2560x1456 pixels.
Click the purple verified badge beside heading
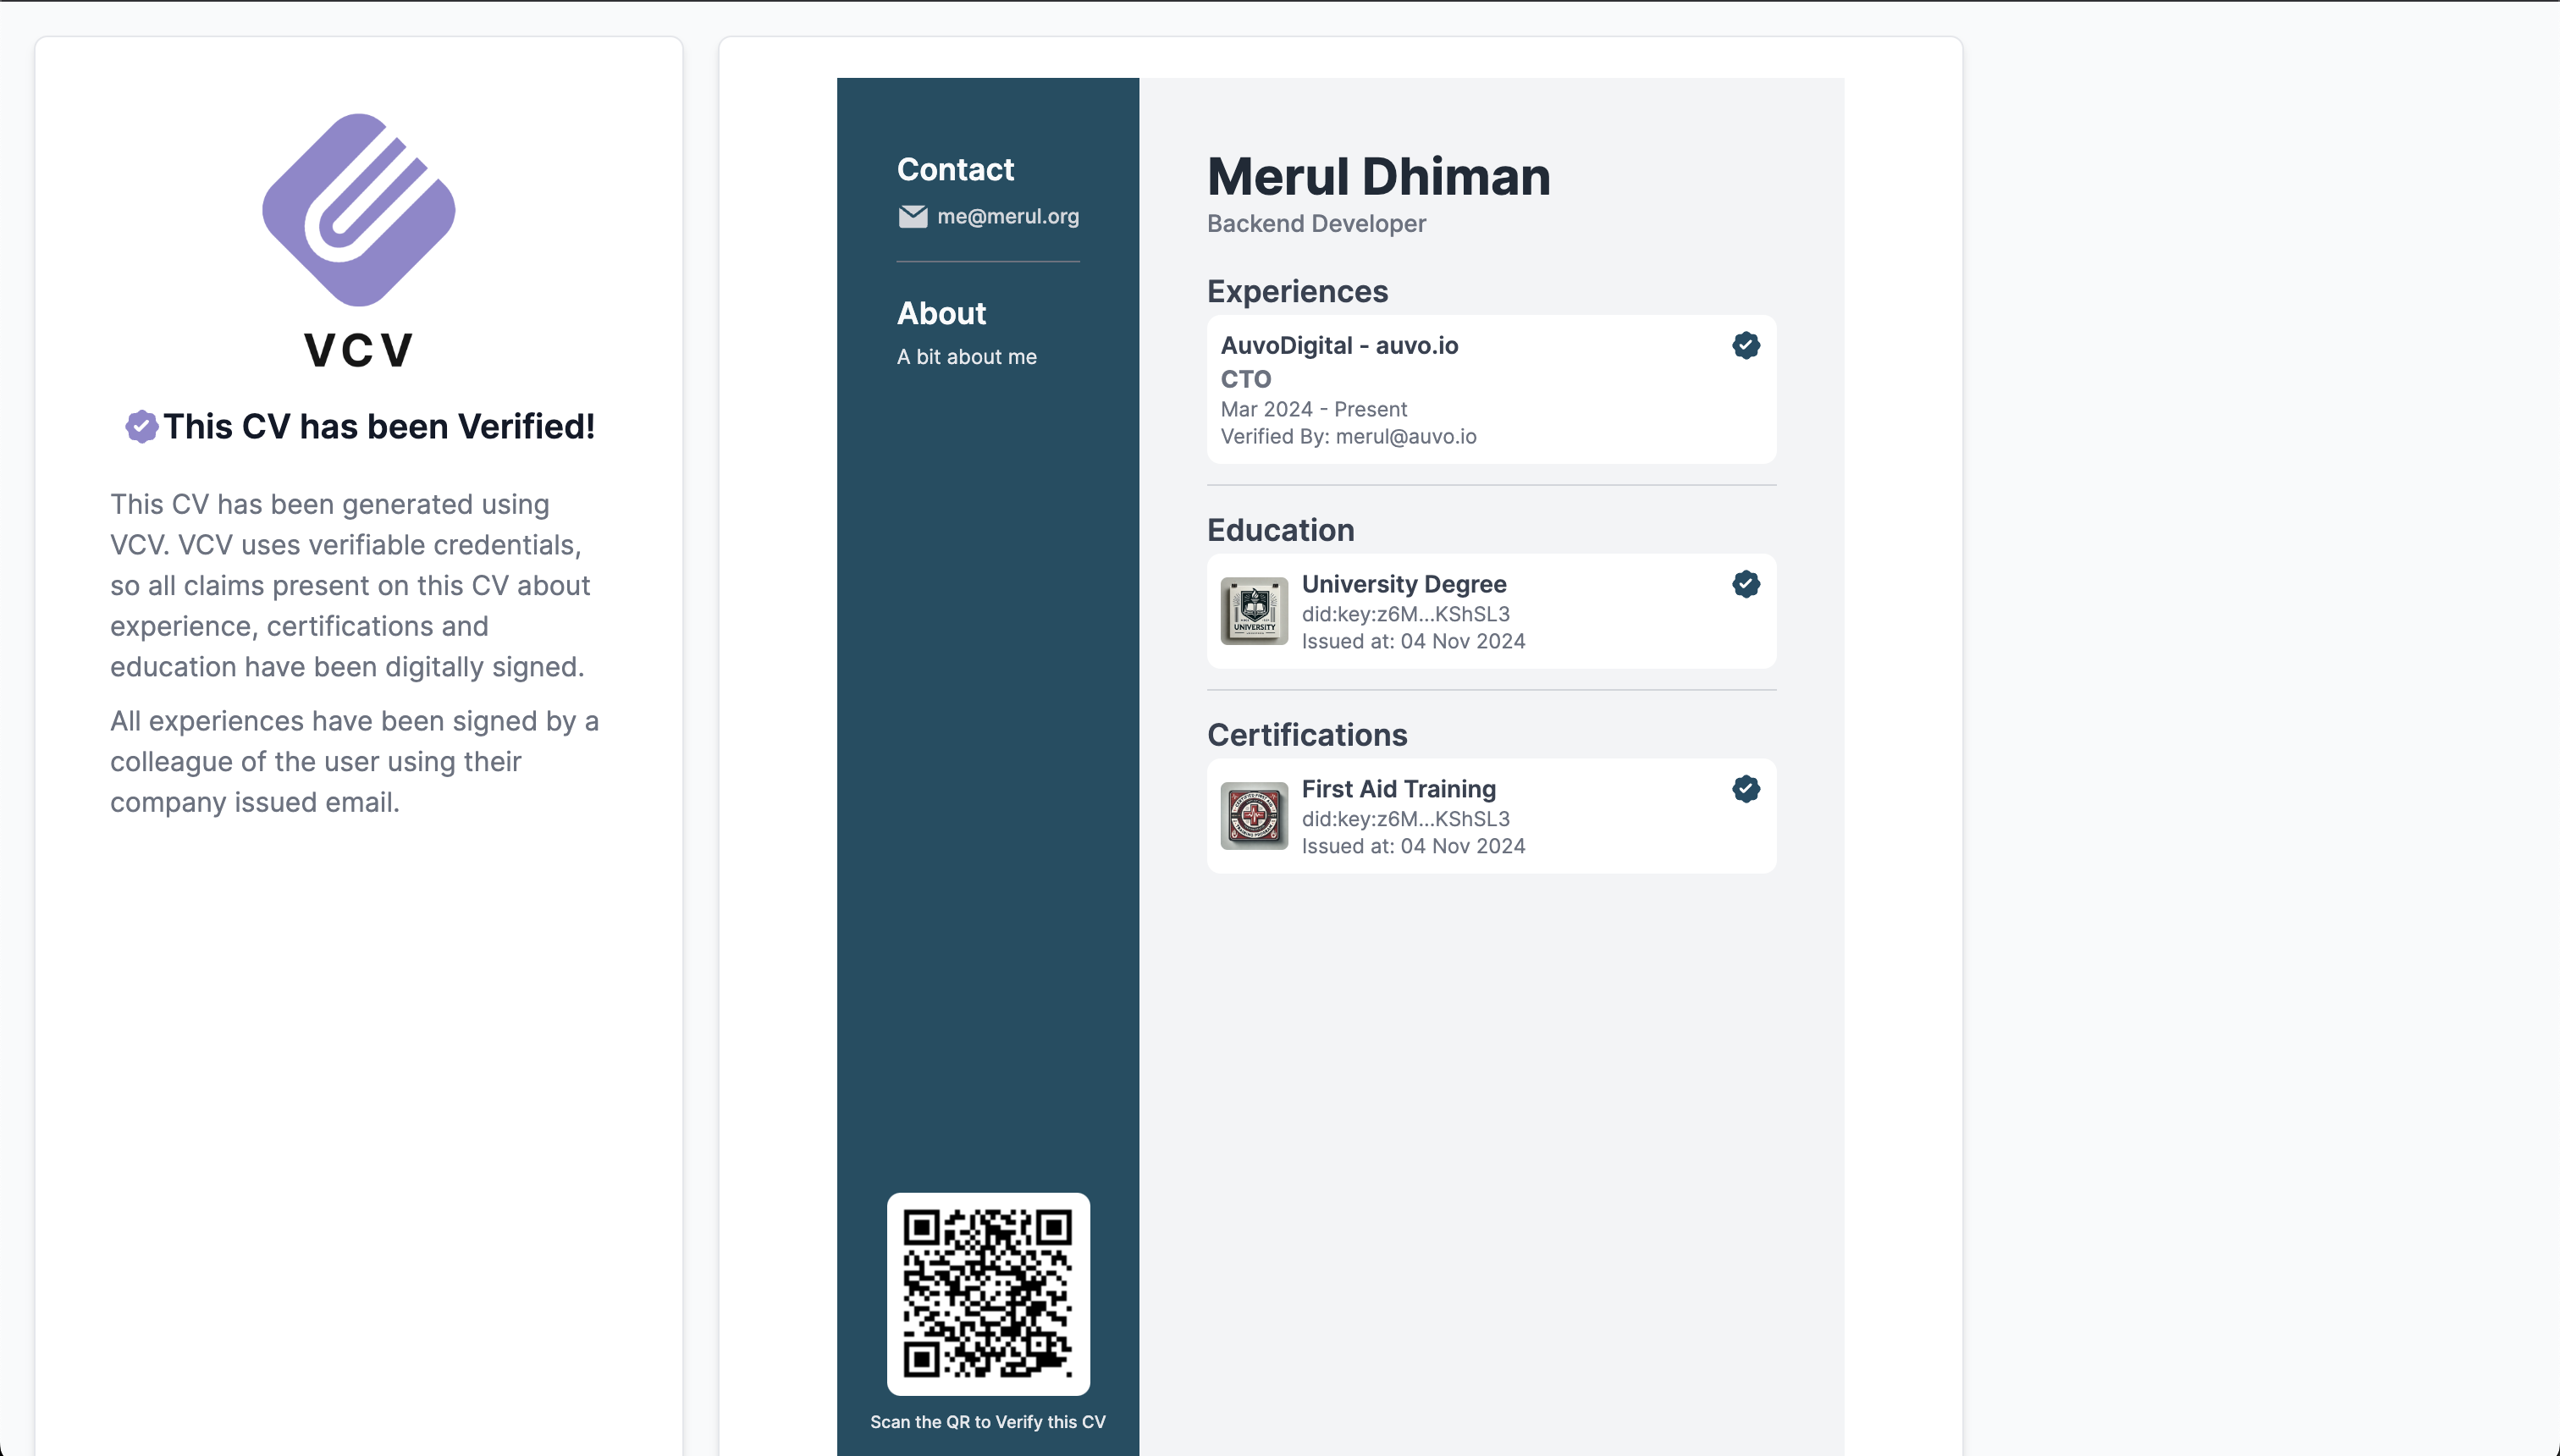point(141,427)
